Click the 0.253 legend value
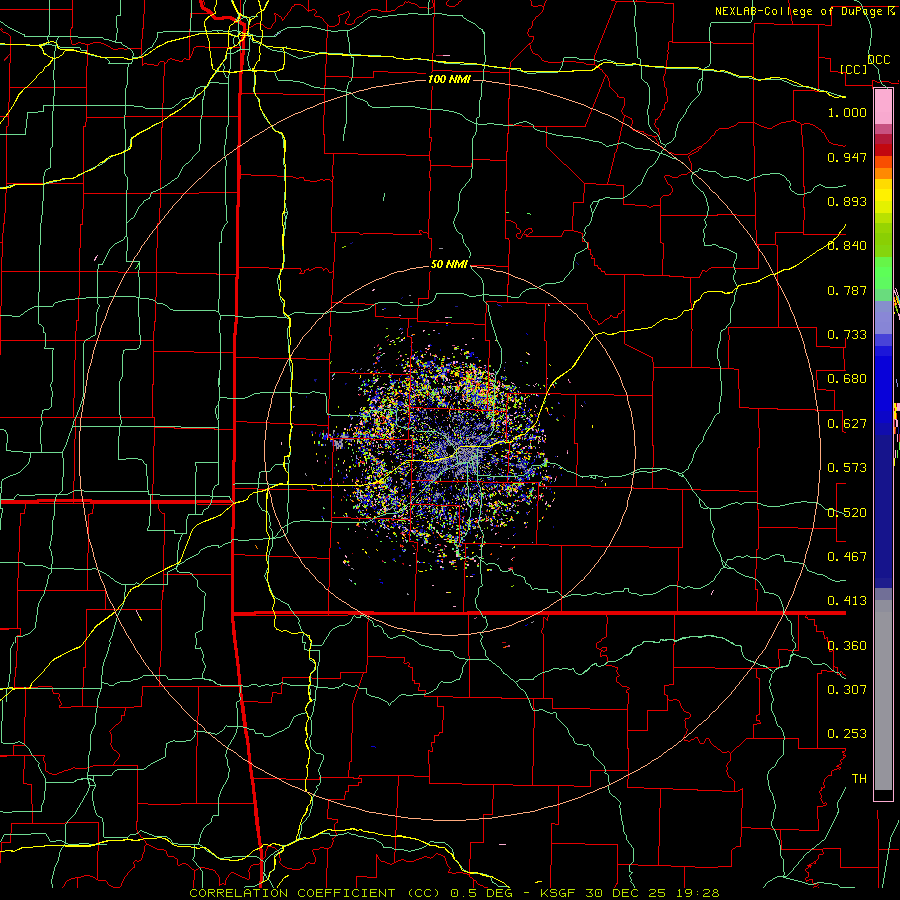900x900 pixels. pyautogui.click(x=847, y=734)
